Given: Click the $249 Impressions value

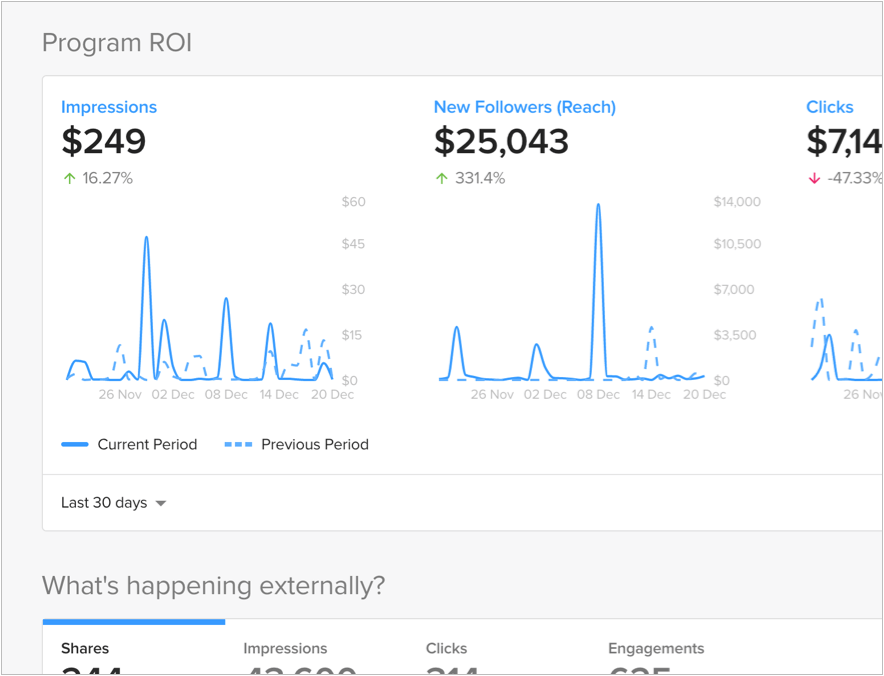Looking at the screenshot, I should (x=104, y=142).
